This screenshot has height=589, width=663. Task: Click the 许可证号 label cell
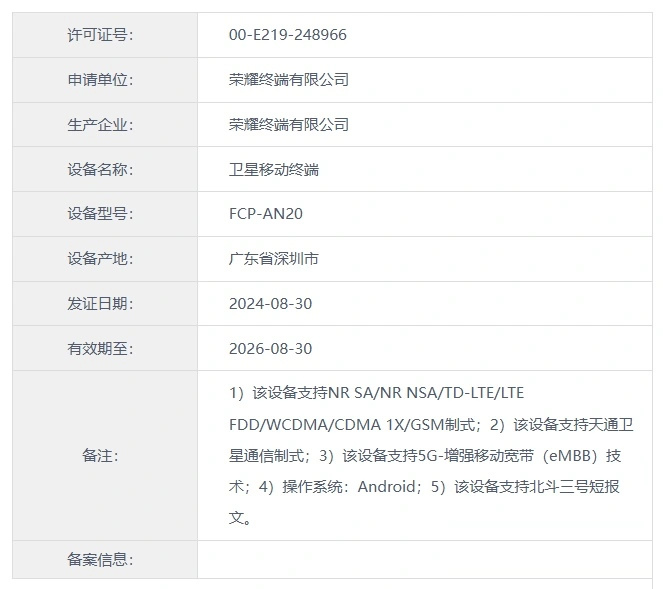(x=105, y=35)
